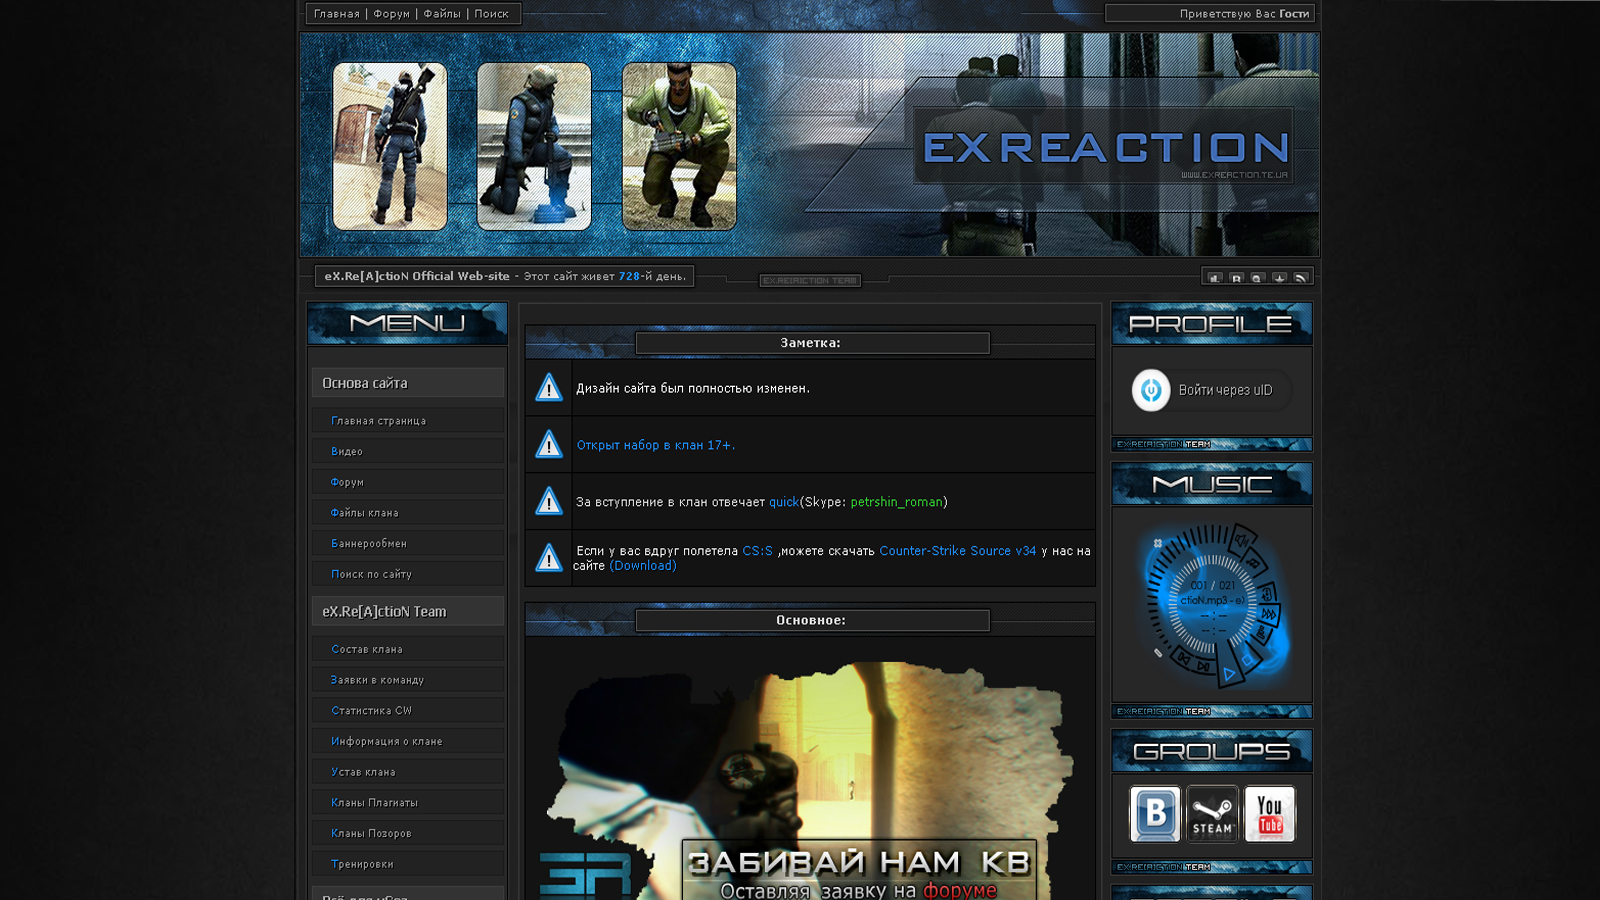Follow the Counter-Strike Source v34 link
This screenshot has width=1600, height=900.
(x=957, y=551)
